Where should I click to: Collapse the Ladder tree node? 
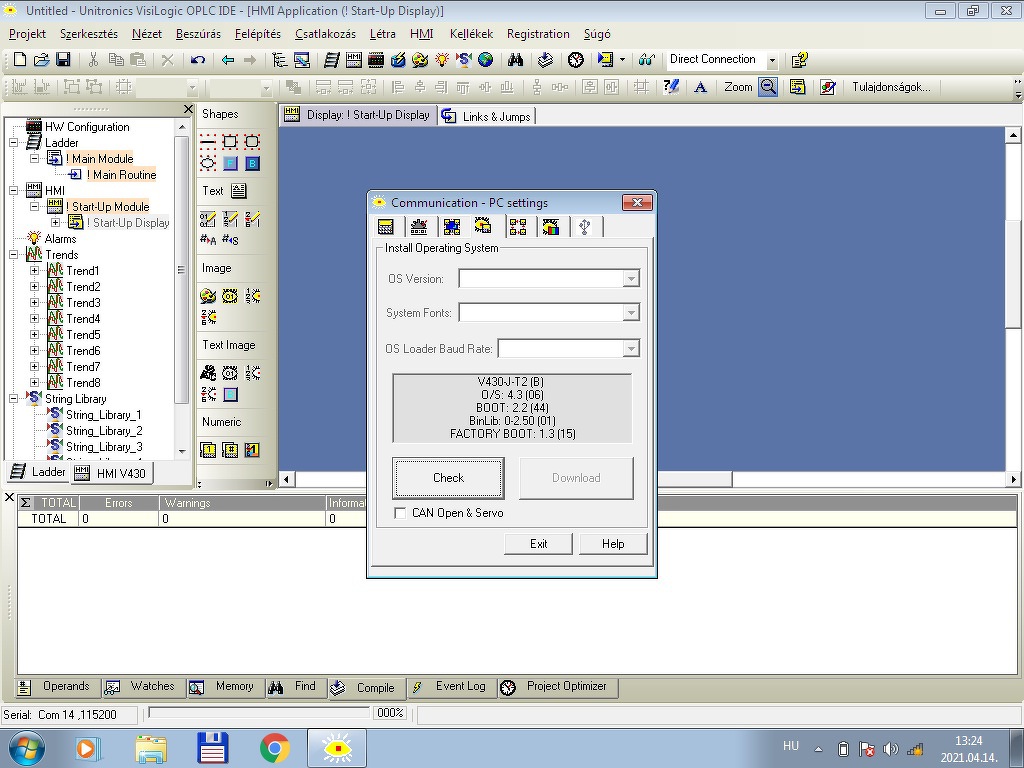[14, 142]
